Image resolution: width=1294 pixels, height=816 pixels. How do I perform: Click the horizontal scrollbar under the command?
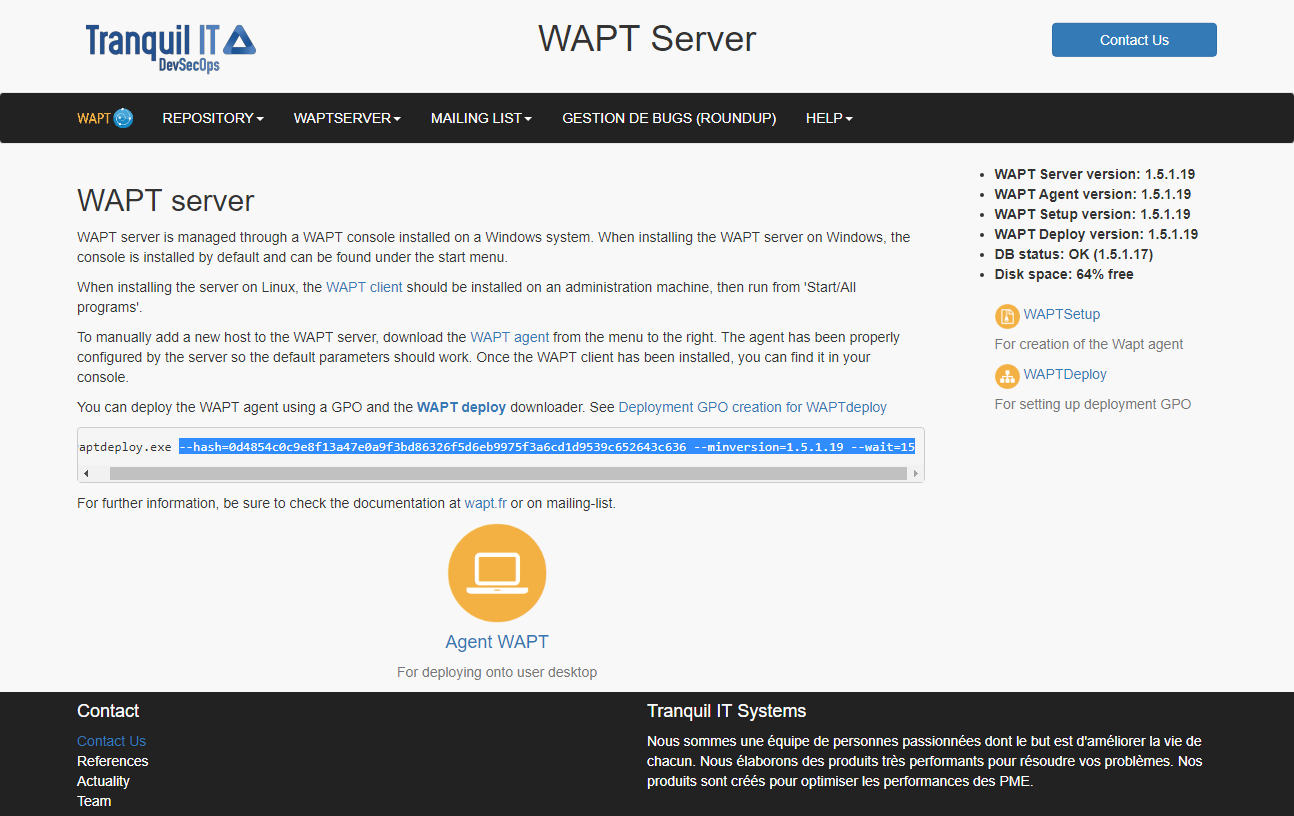coord(500,473)
